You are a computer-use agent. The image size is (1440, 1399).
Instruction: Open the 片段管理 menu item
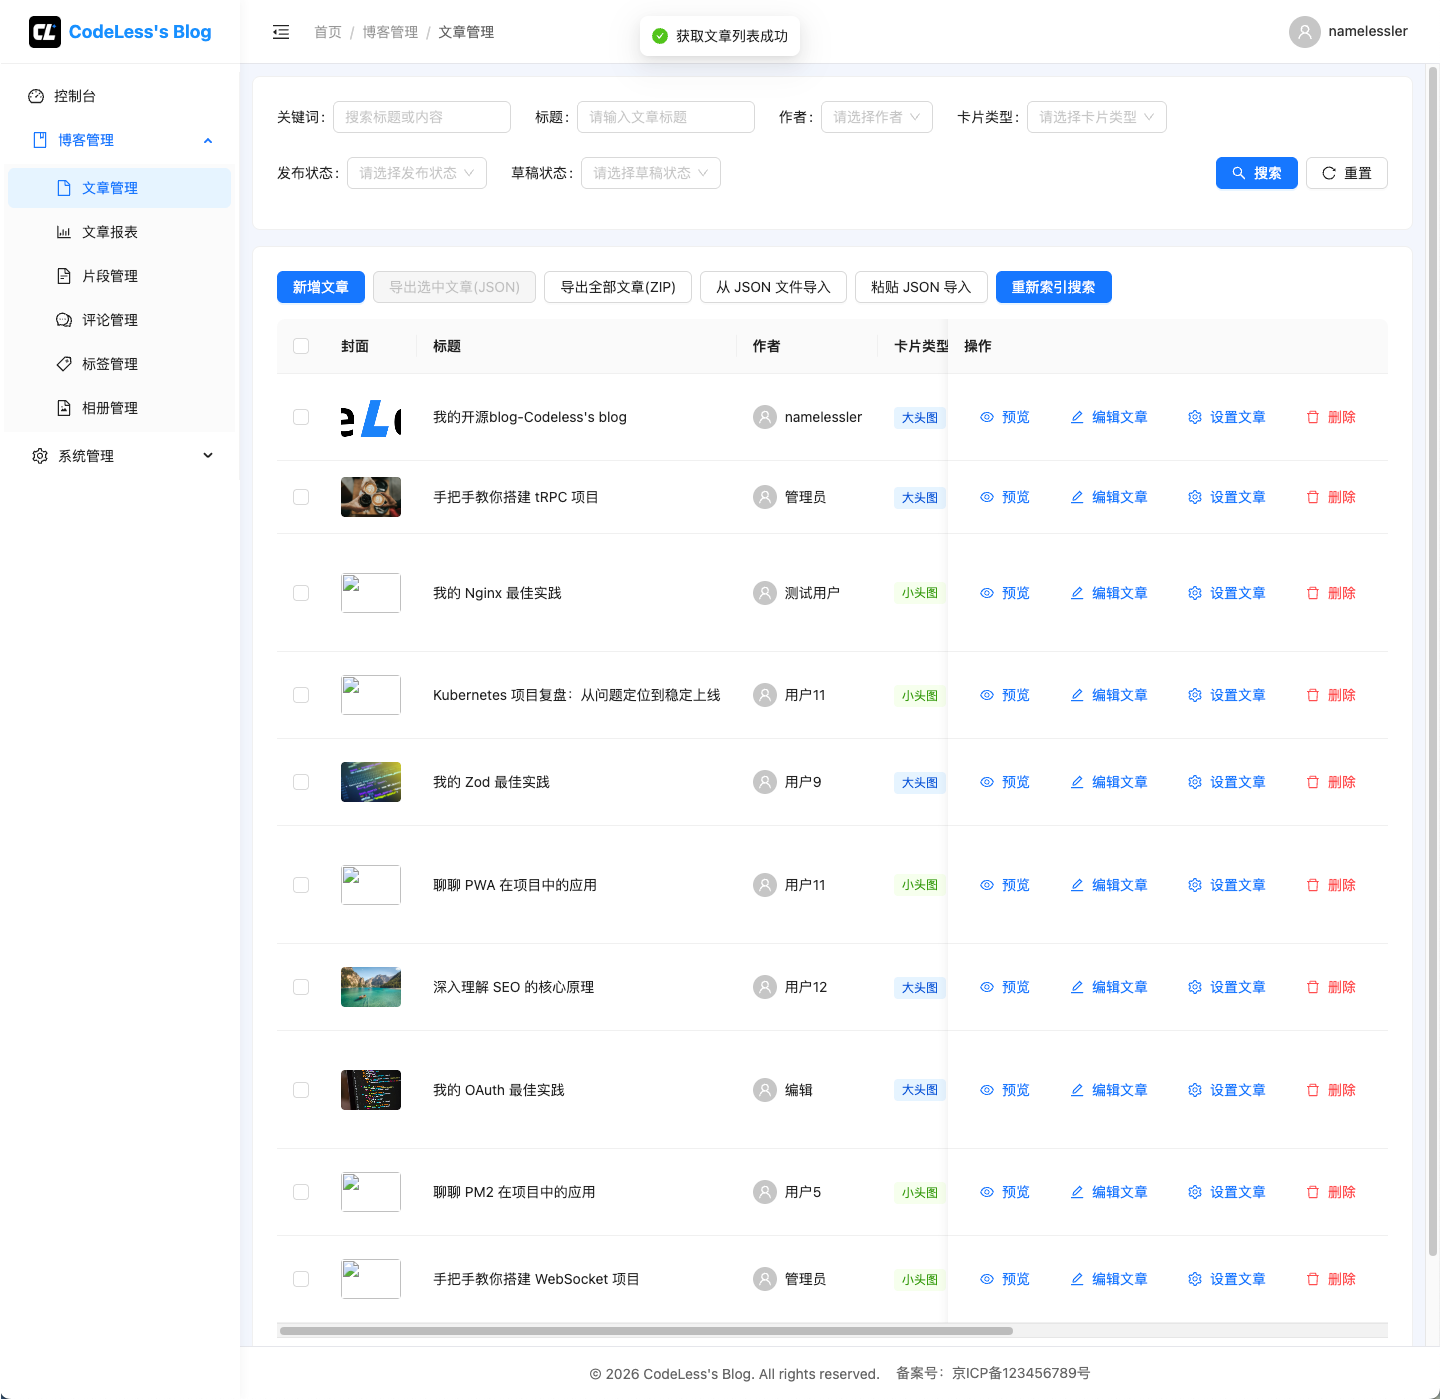pos(120,276)
